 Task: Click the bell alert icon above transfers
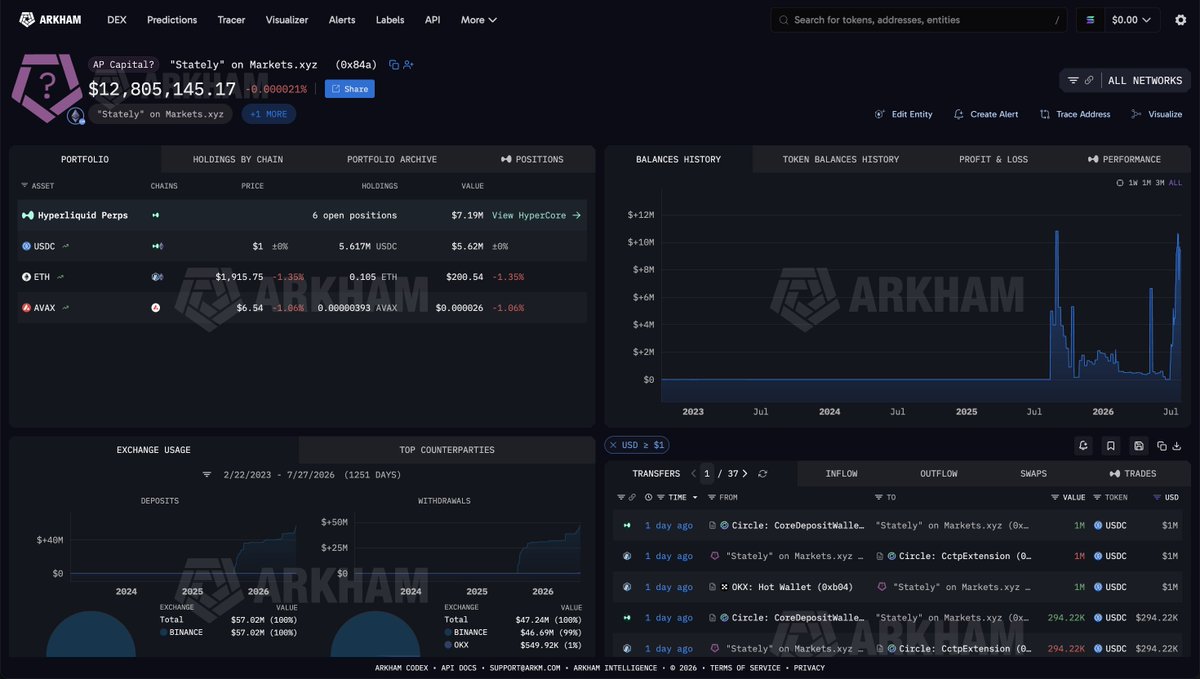[x=1083, y=445]
